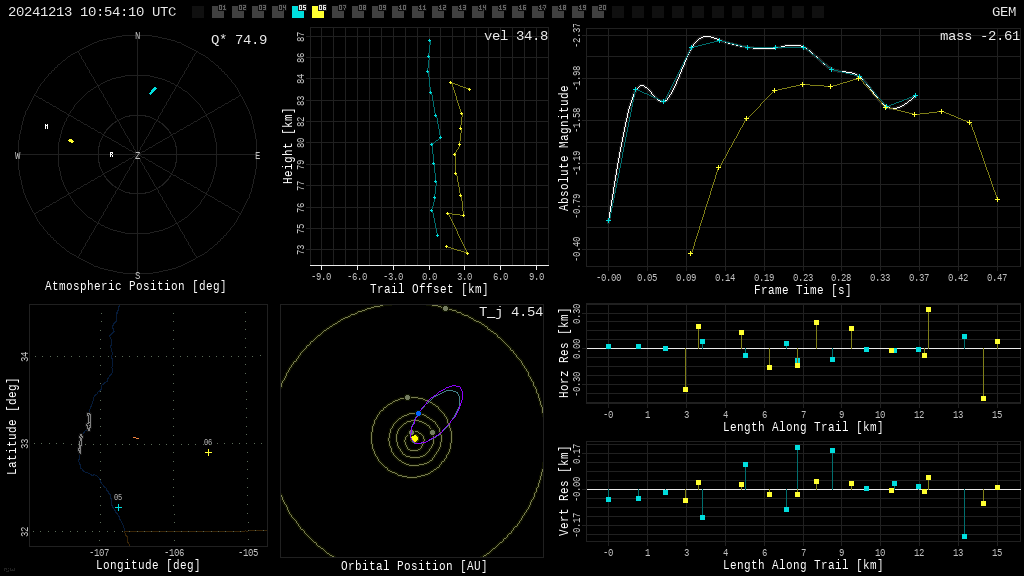The image size is (1024, 576).
Task: Click station 05 cyan cross on map
Action: (x=118, y=508)
